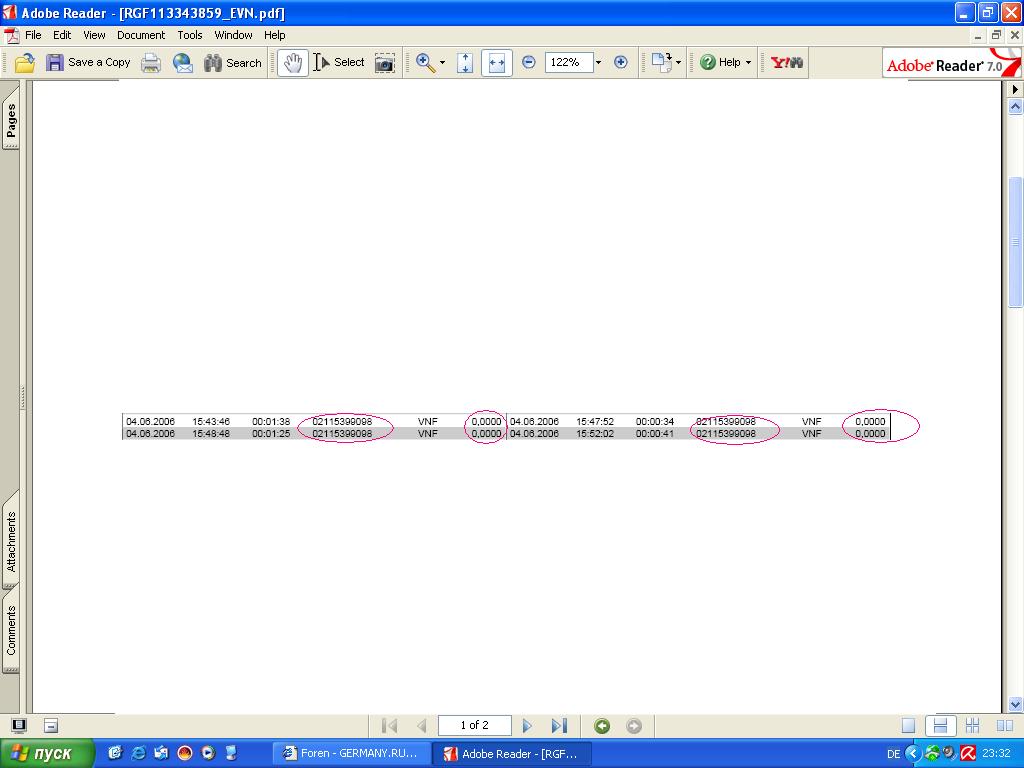The width and height of the screenshot is (1024, 768).
Task: Switch to Continuous page layout
Action: tap(939, 726)
